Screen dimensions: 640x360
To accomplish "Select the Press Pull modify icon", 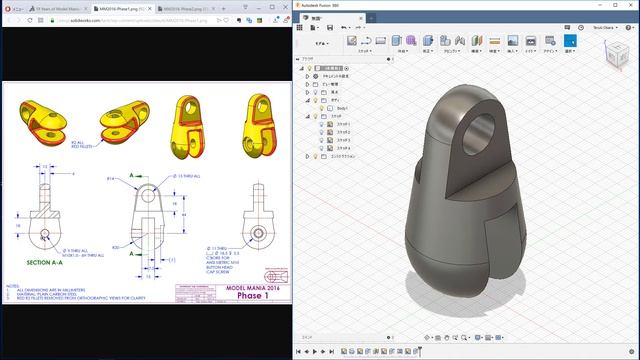I will [428, 40].
